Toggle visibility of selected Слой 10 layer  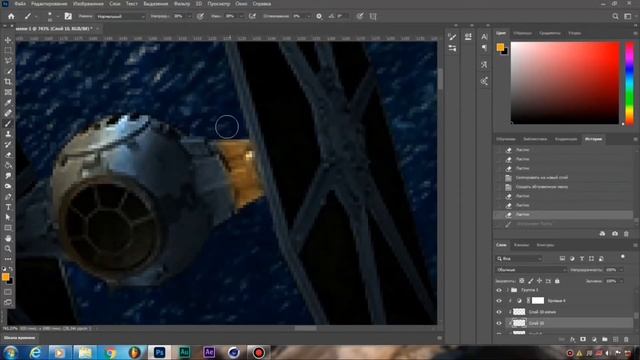click(499, 323)
